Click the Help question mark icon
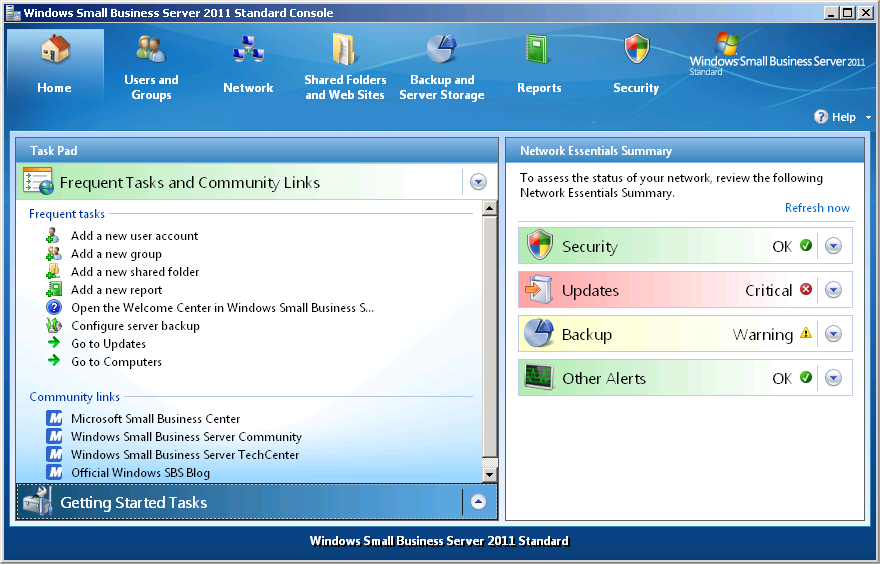The image size is (880, 564). (x=821, y=117)
